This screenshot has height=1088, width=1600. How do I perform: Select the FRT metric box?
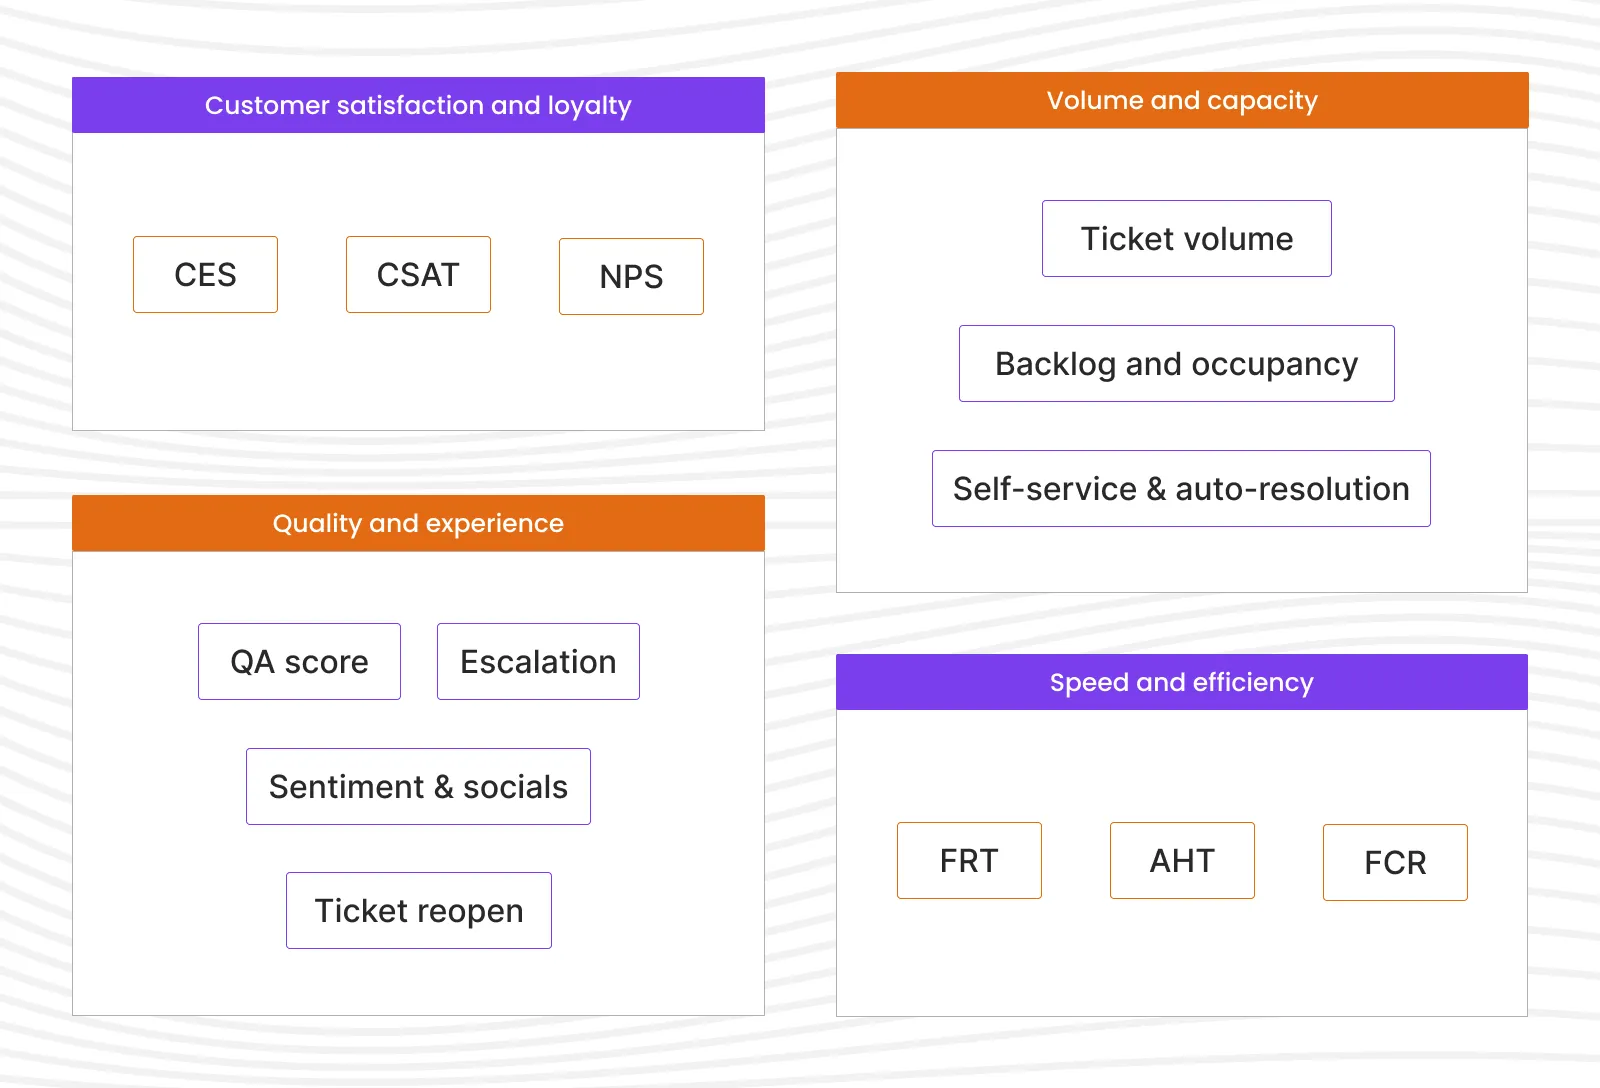click(969, 860)
